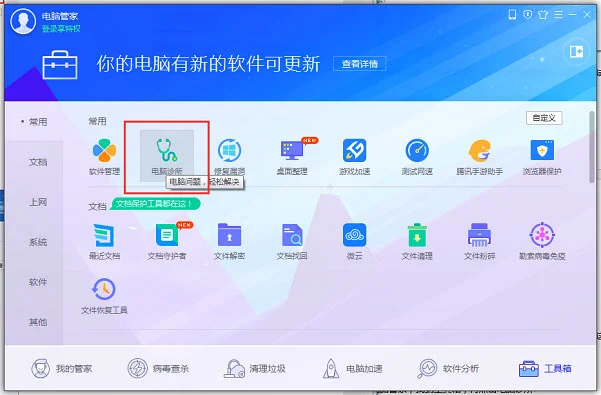Start 游戏加速 game booster
Viewport: 601px width, 395px height.
click(x=355, y=157)
